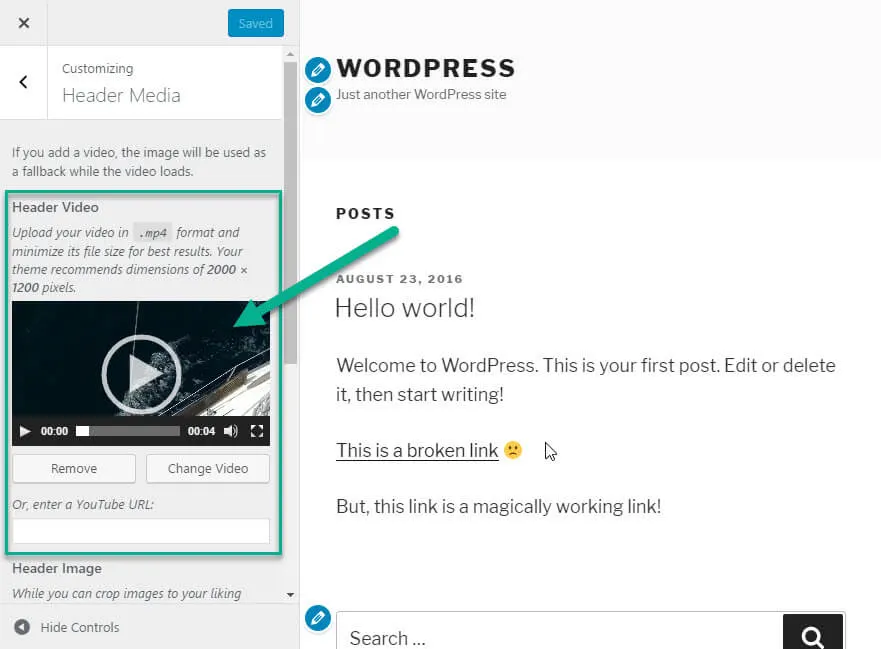Click the Change Video button

coord(208,469)
